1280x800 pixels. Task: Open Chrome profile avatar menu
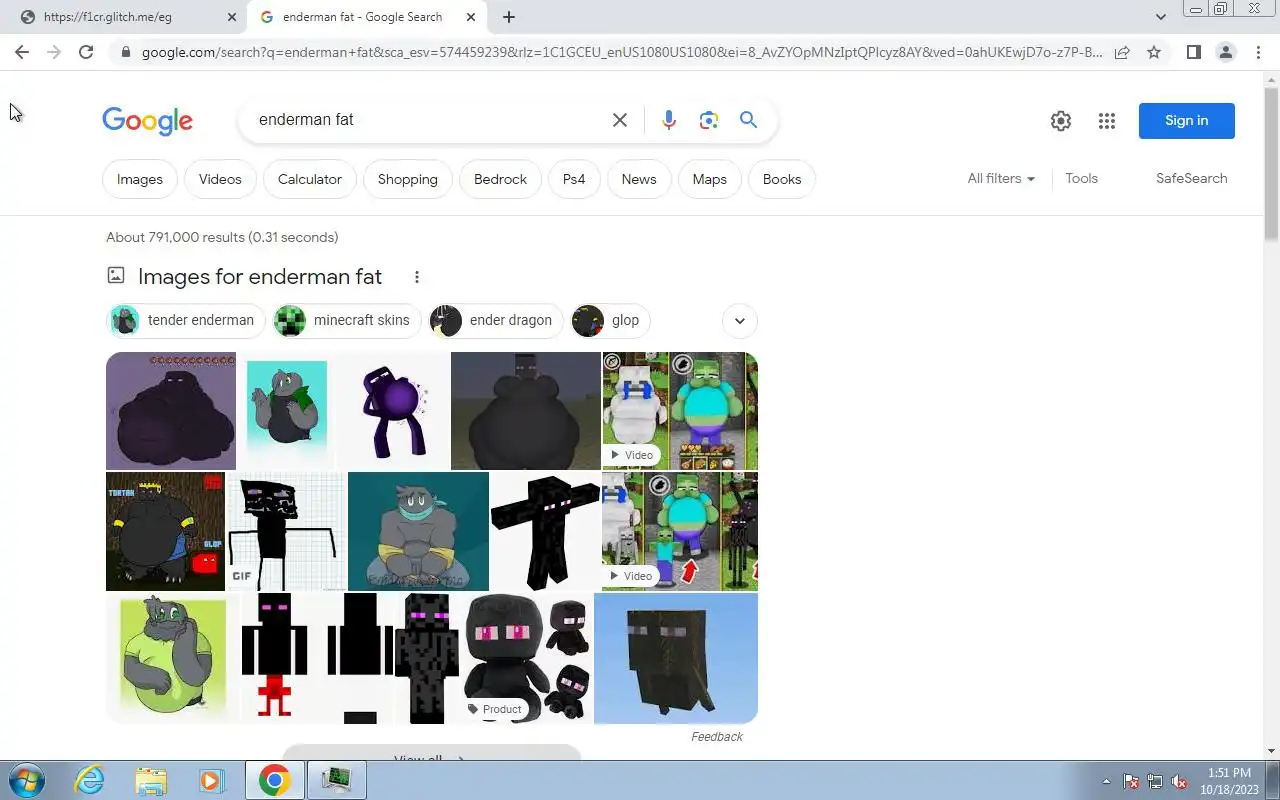tap(1225, 52)
